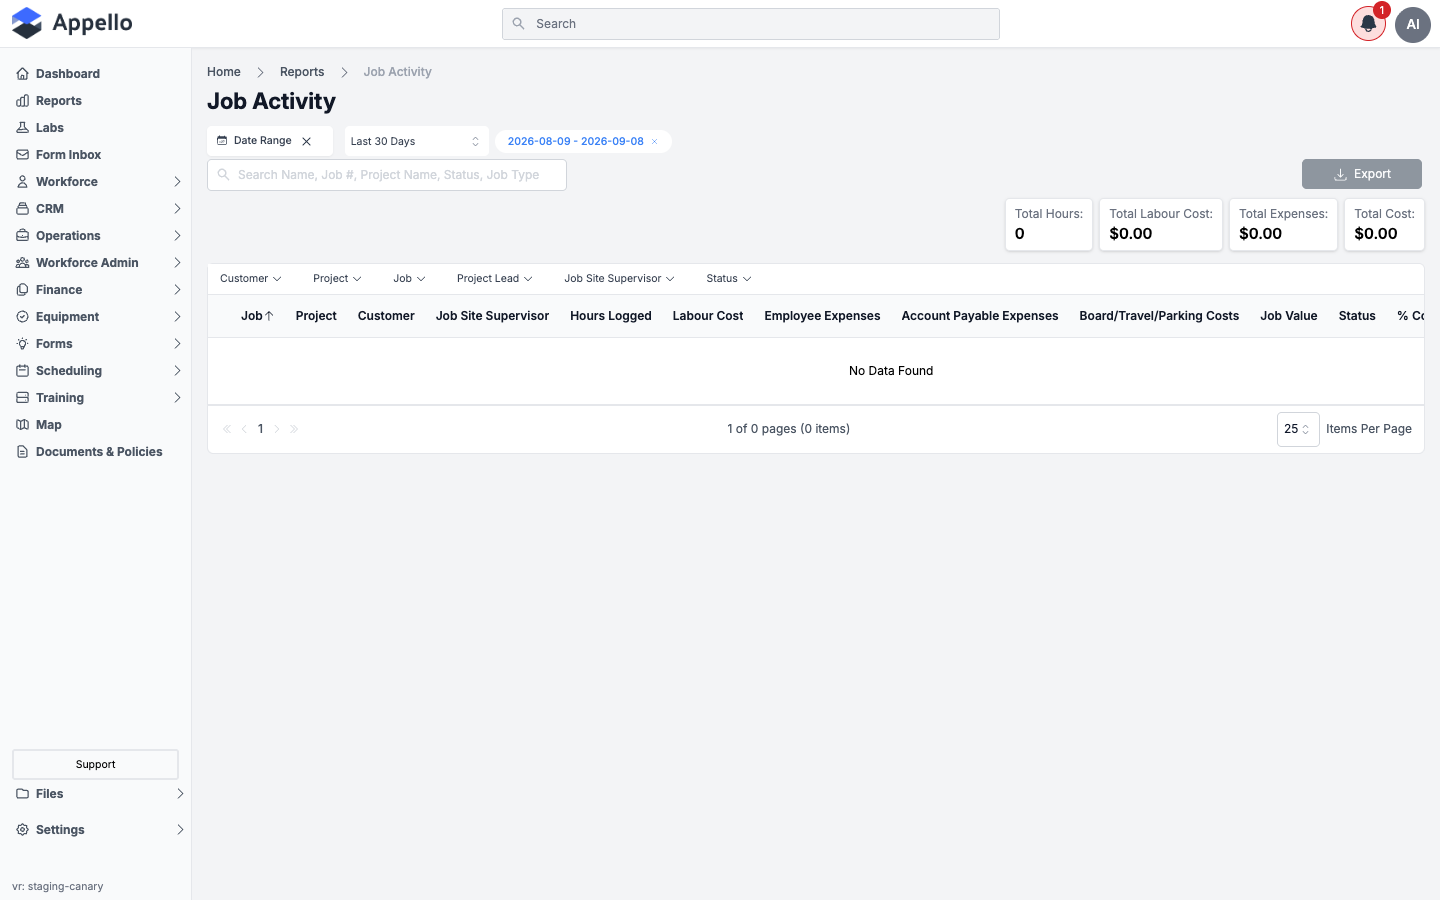The height and width of the screenshot is (918, 1440).
Task: Click the Form Inbox envelope icon
Action: (22, 155)
